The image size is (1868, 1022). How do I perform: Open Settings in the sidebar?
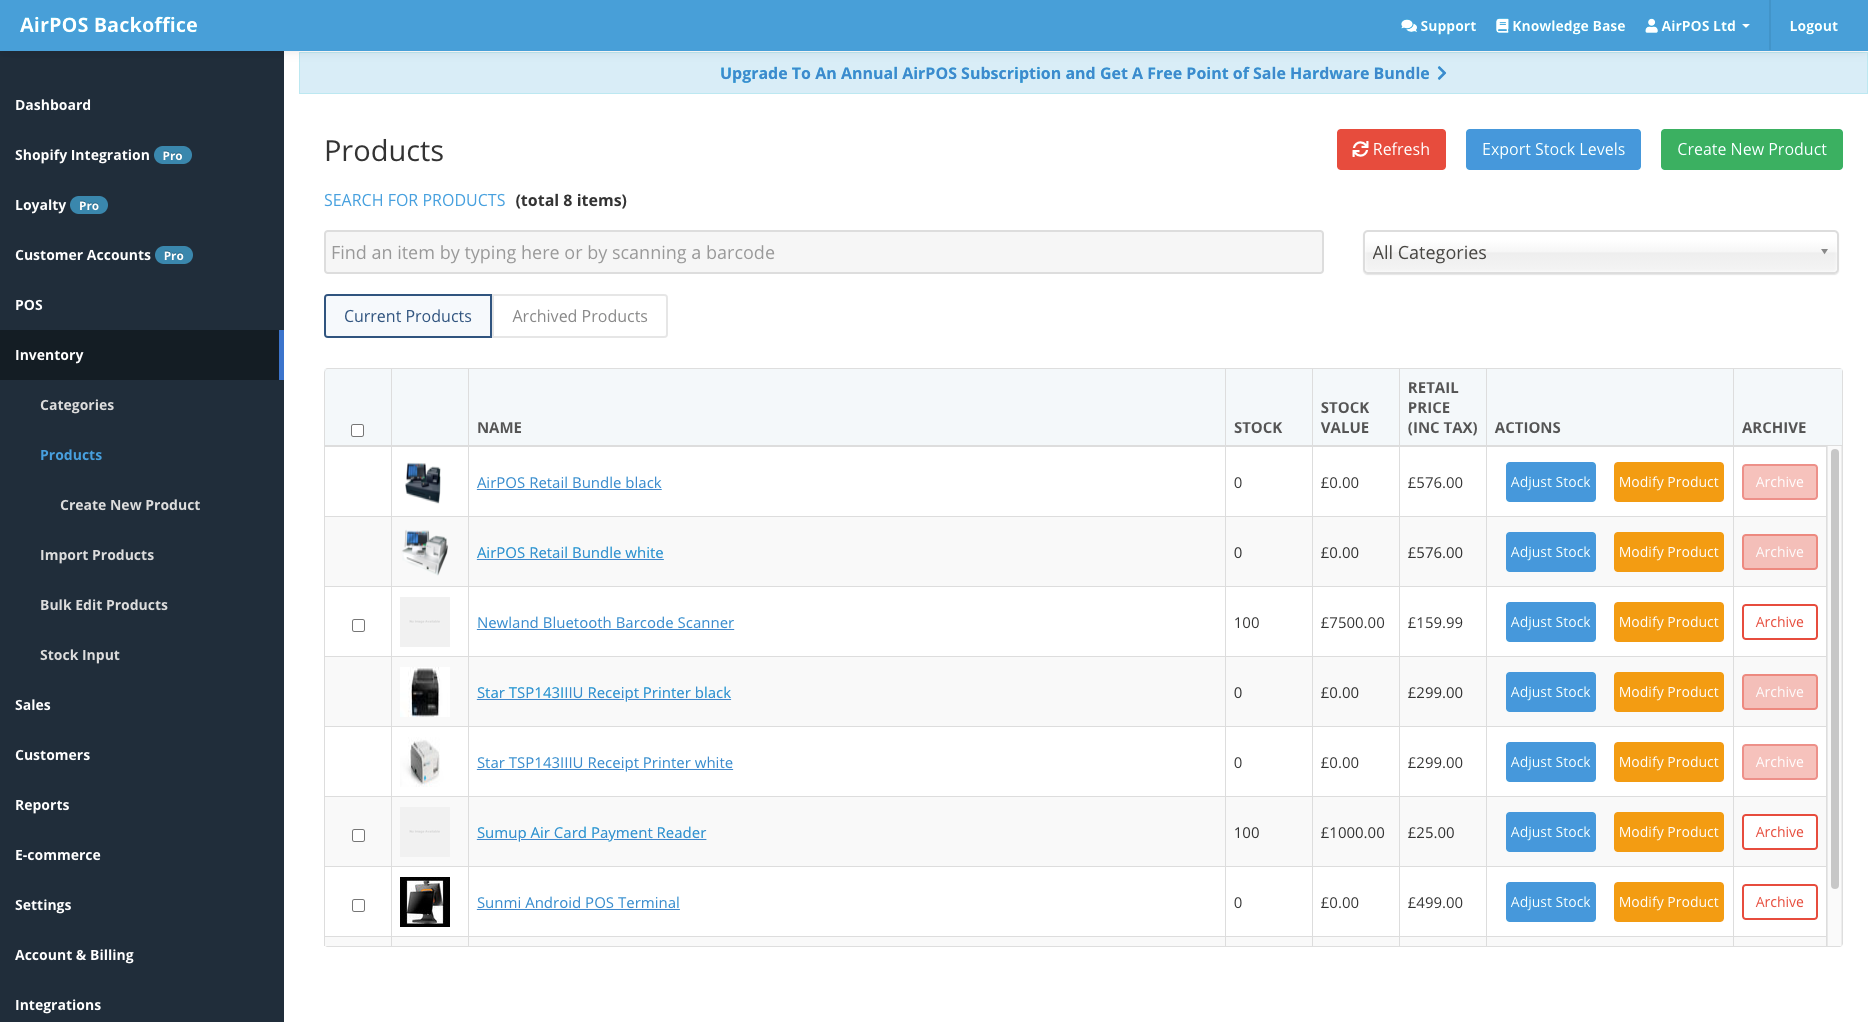tap(43, 905)
